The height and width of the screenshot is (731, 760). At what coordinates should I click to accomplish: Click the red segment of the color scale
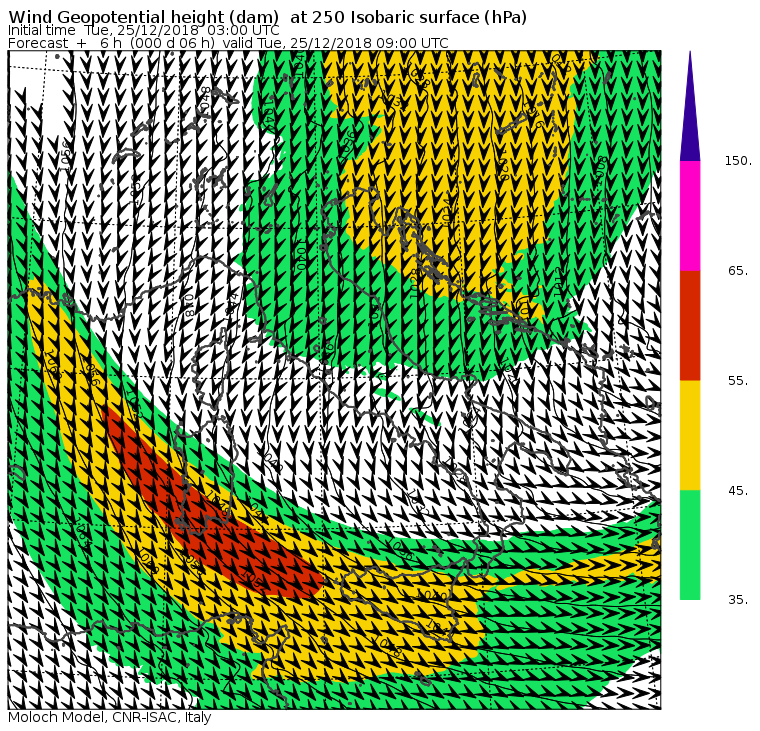pos(690,325)
